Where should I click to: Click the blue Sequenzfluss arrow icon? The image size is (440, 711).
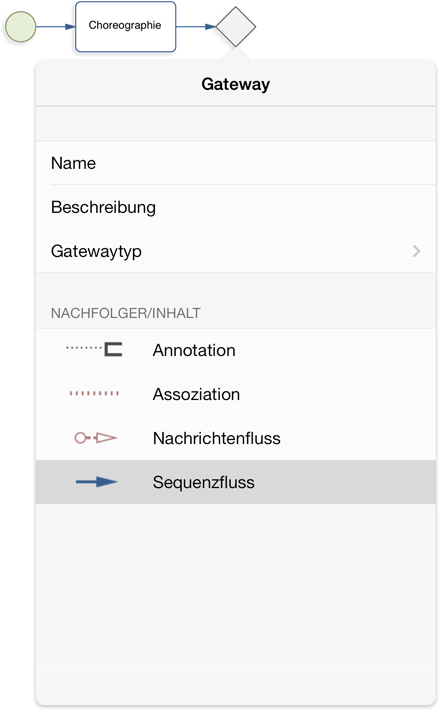point(97,482)
